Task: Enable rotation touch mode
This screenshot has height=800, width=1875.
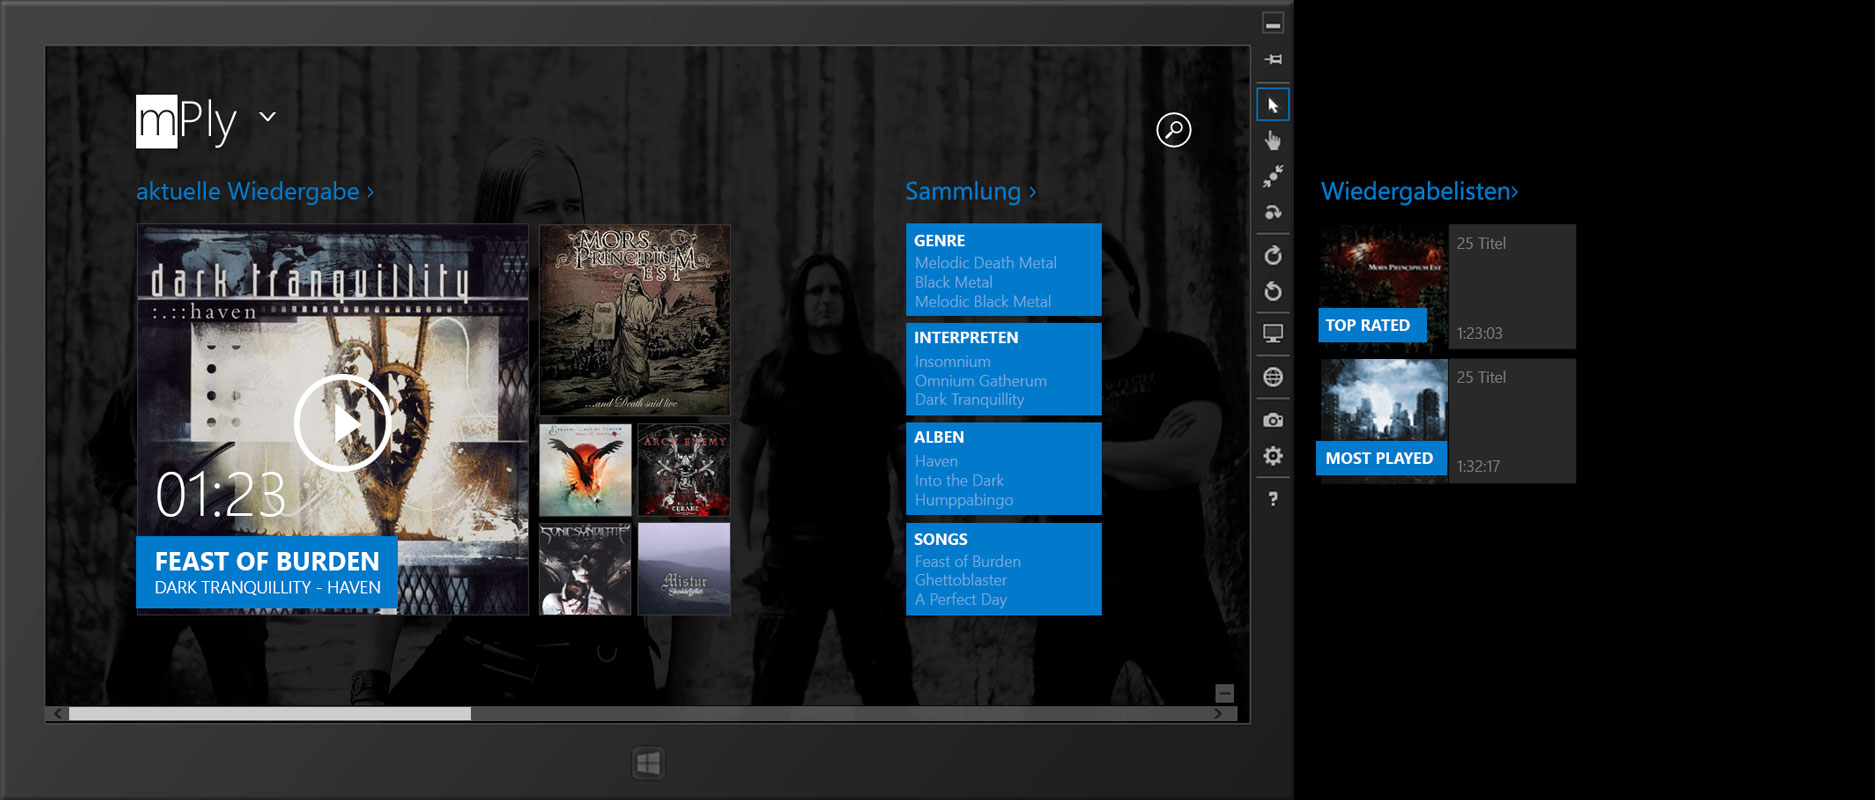Action: pos(1273,213)
